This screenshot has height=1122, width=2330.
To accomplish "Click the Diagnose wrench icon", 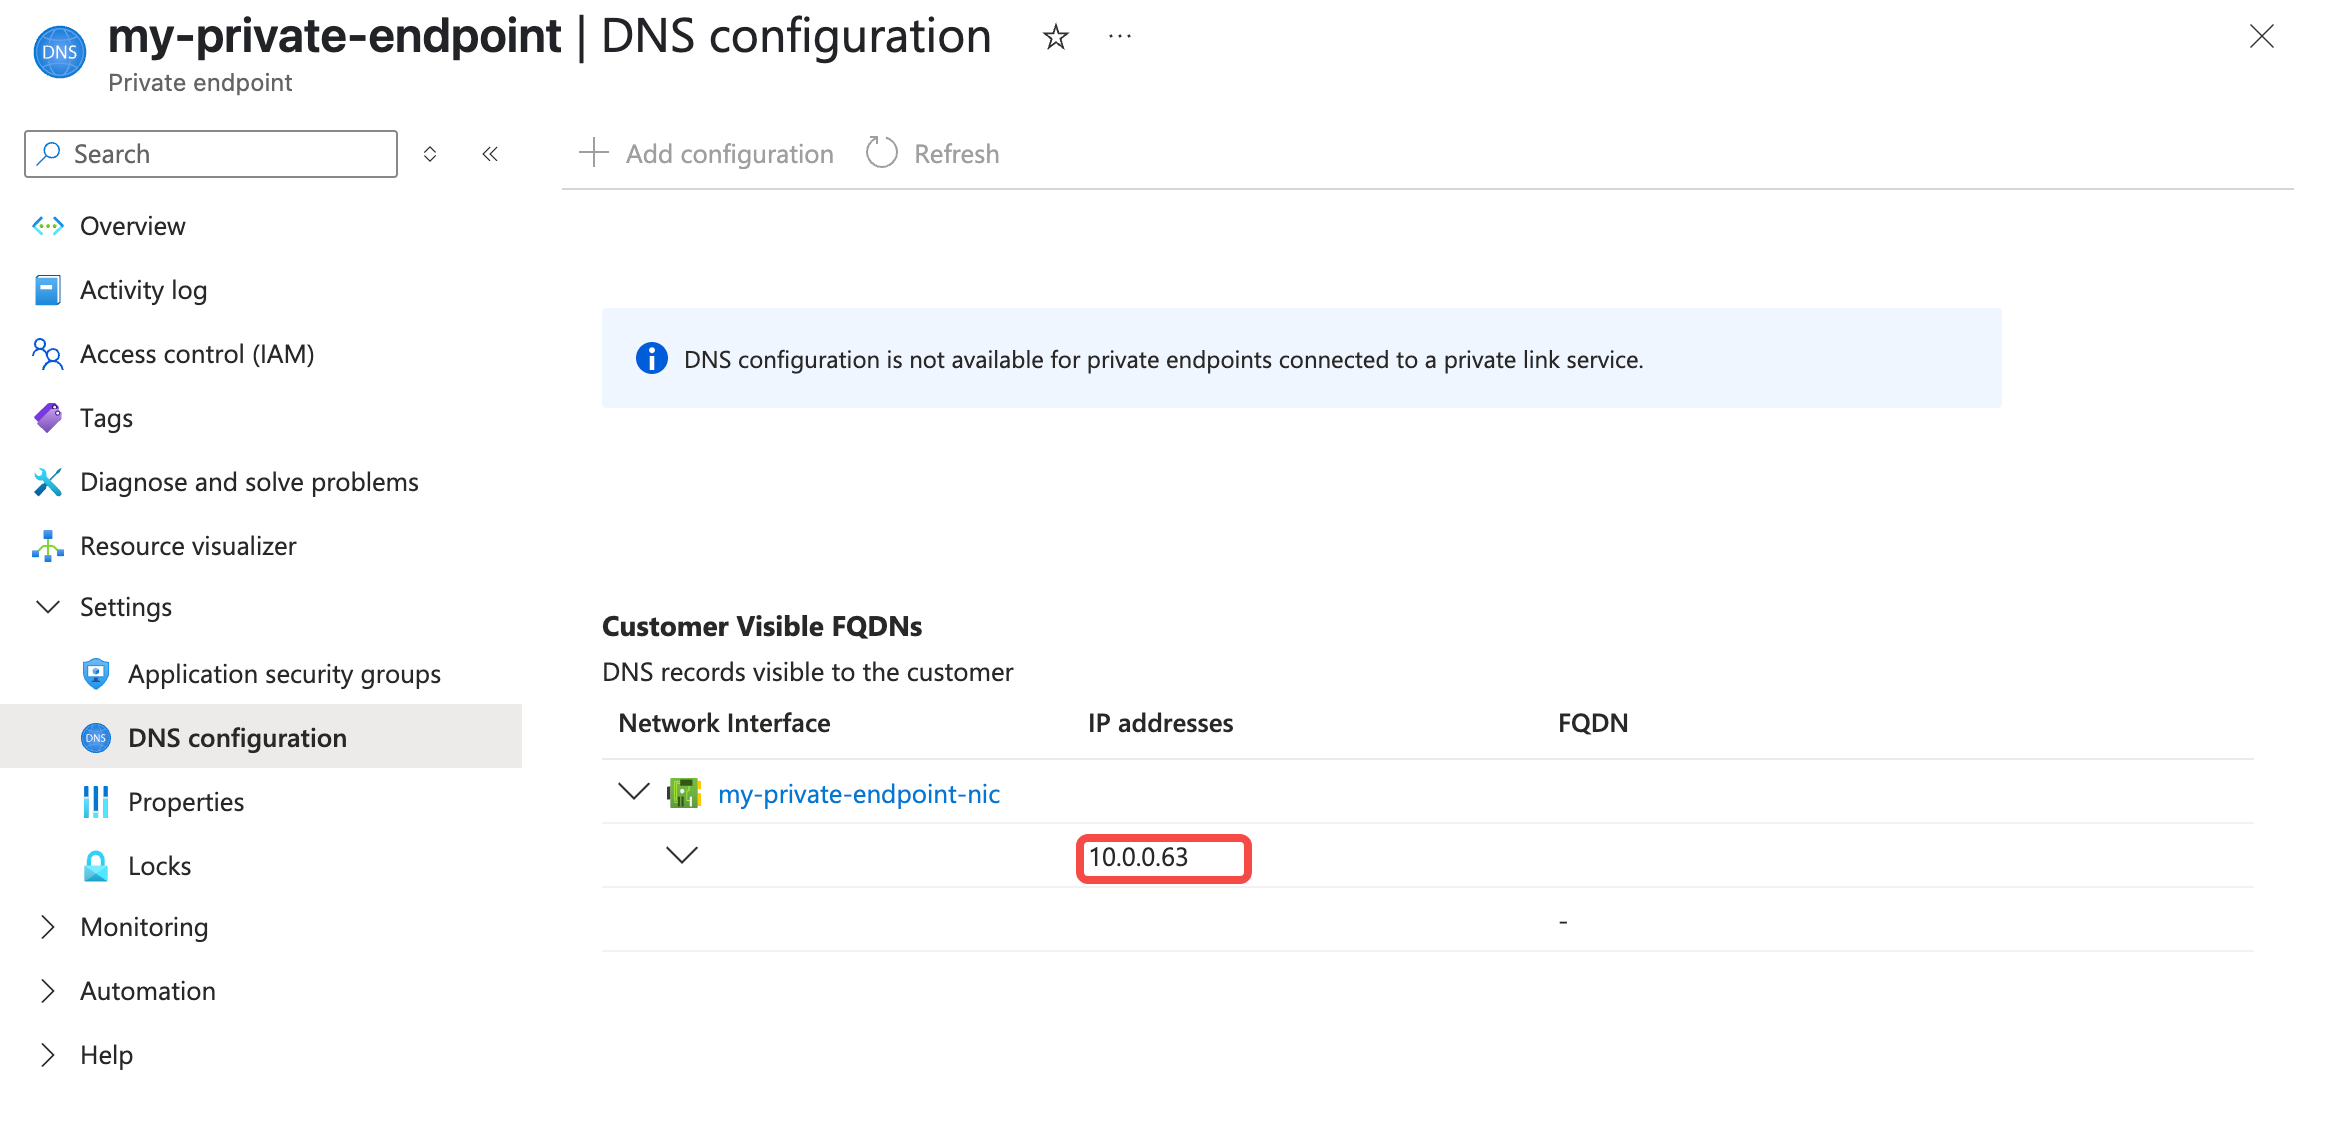I will [x=48, y=482].
